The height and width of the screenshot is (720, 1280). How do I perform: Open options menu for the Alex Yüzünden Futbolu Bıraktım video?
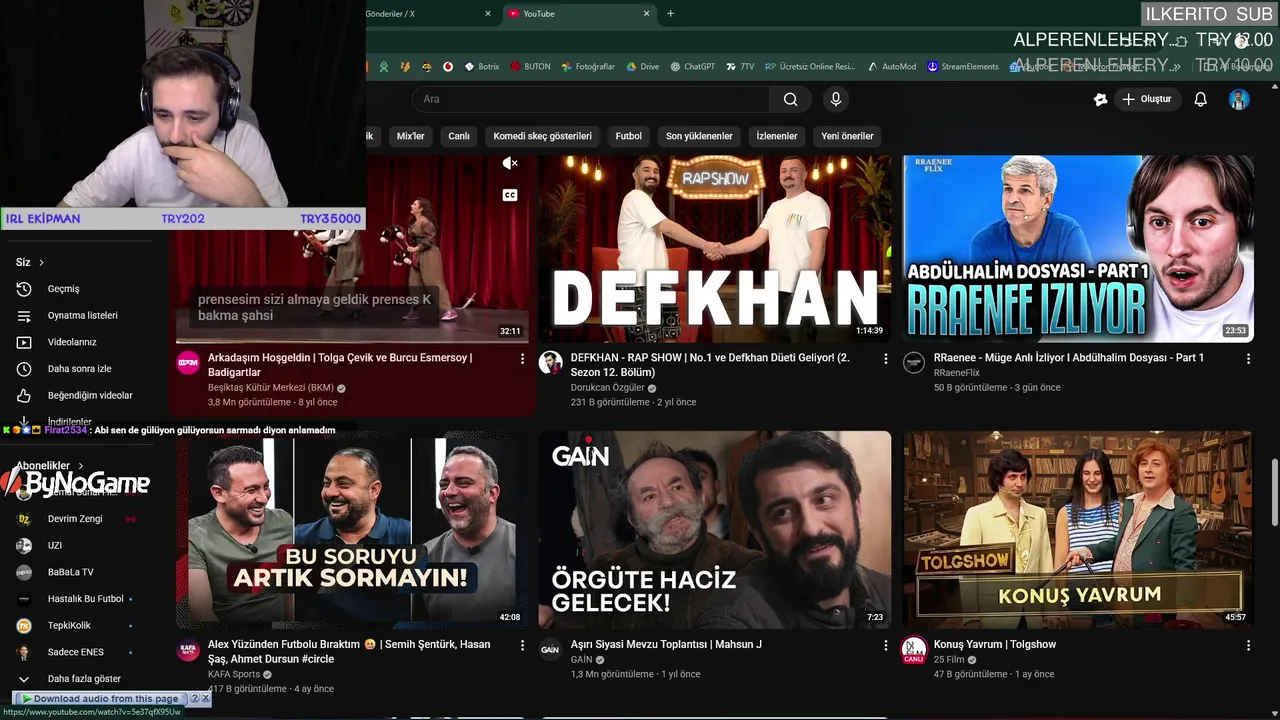[x=522, y=645]
